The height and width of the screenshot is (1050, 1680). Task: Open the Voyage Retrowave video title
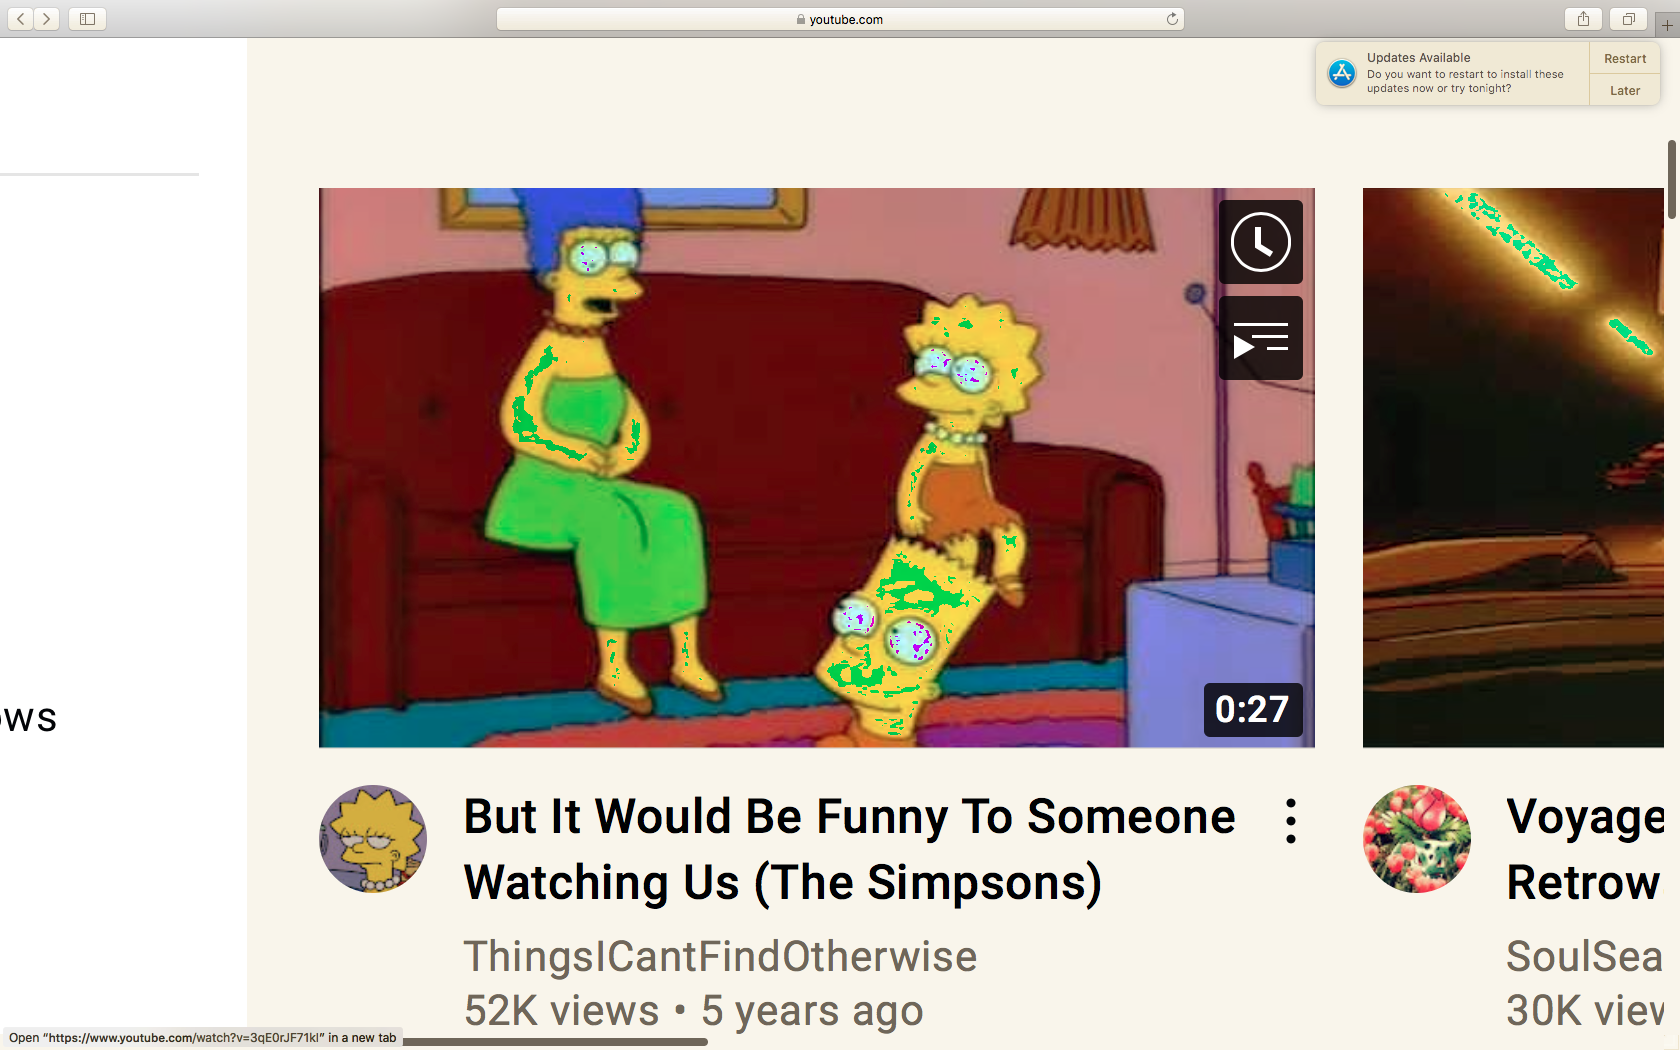pos(1585,849)
